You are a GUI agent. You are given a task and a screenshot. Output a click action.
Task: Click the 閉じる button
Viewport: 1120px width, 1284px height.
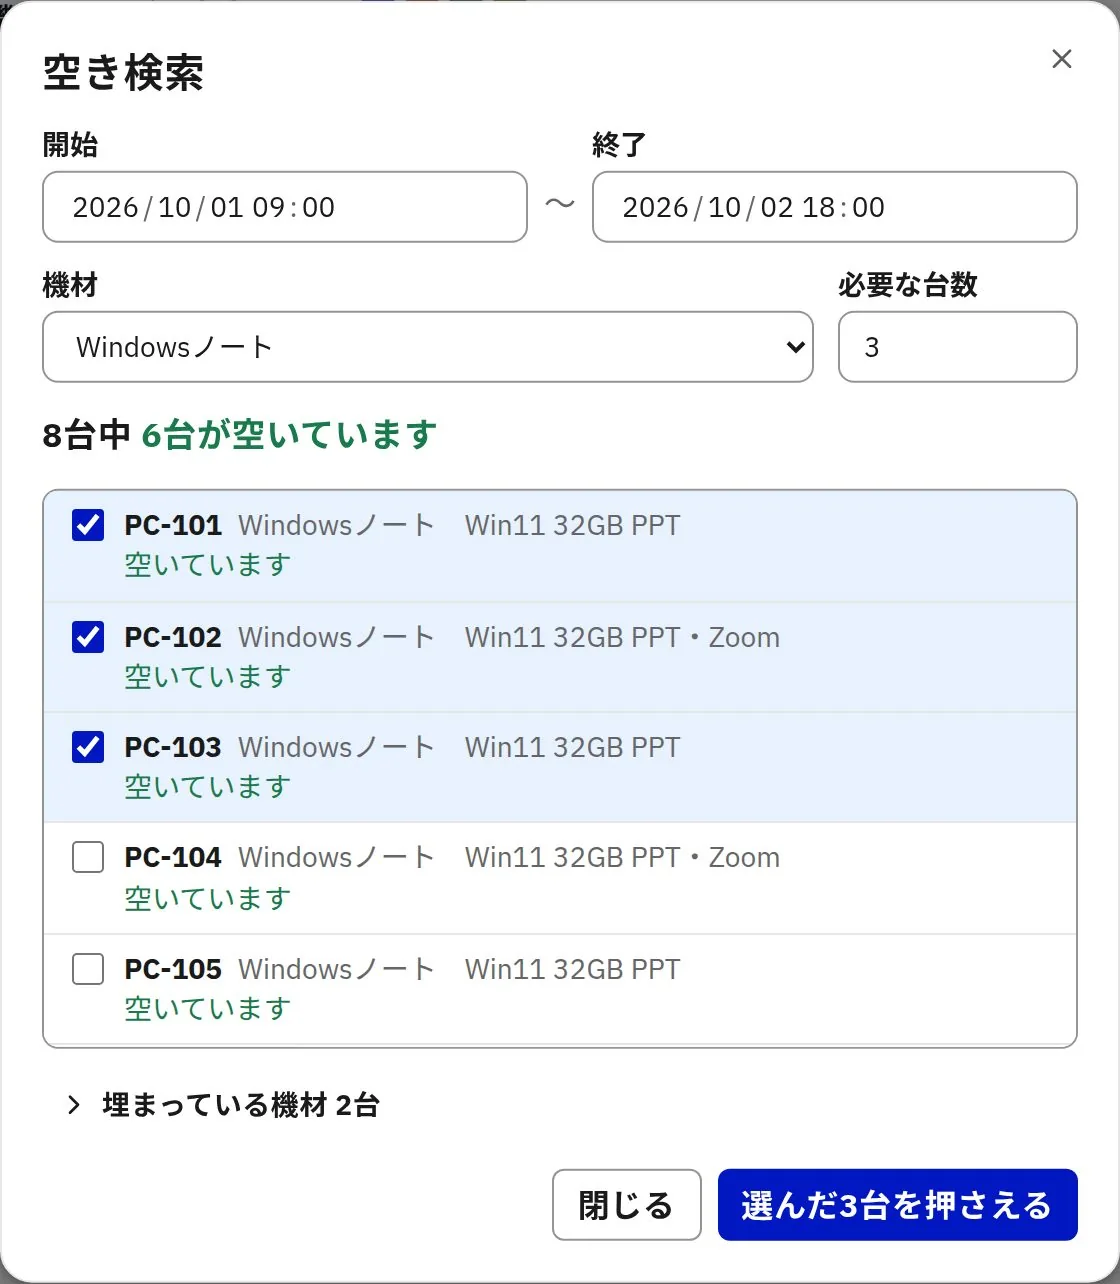(x=627, y=1205)
